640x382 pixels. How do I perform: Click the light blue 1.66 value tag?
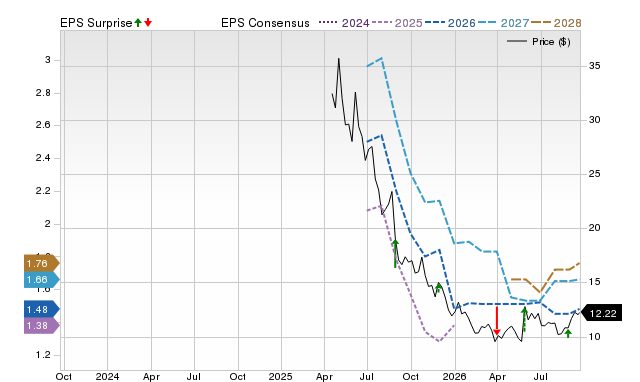[x=41, y=280]
